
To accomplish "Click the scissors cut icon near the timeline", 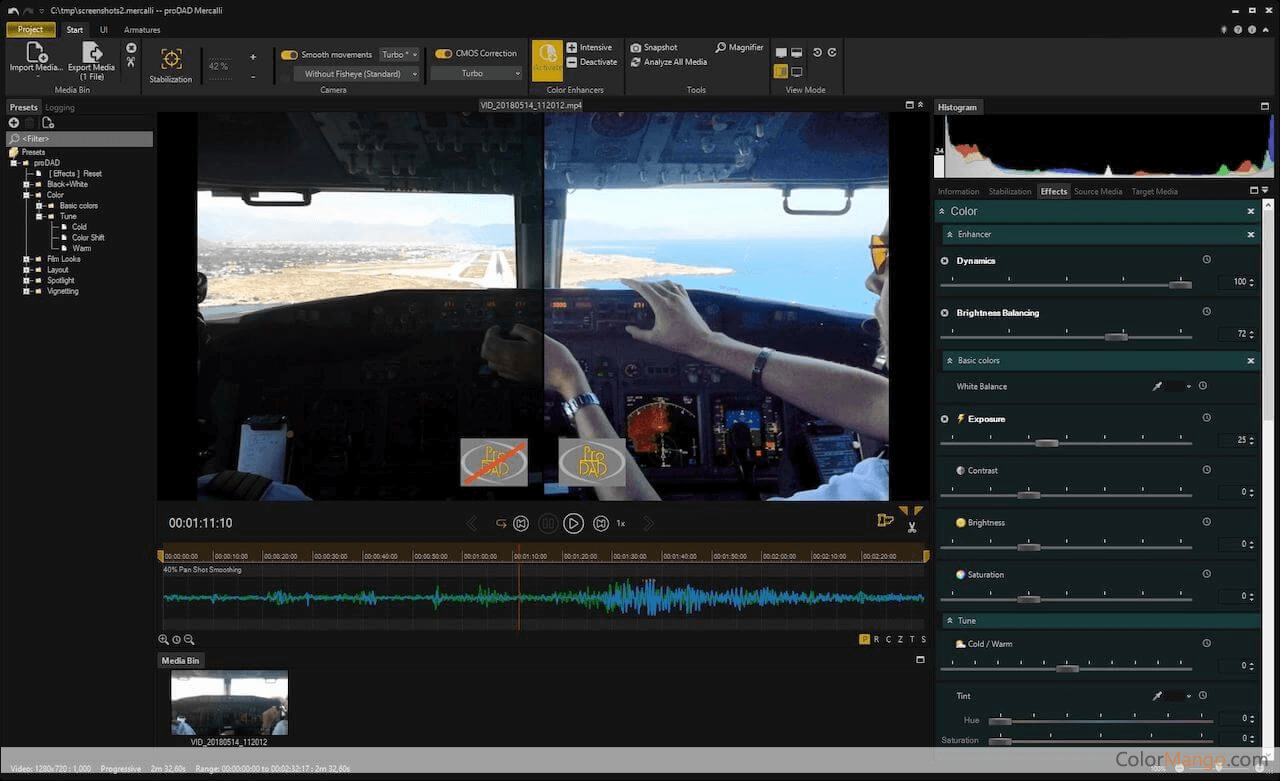I will 912,527.
